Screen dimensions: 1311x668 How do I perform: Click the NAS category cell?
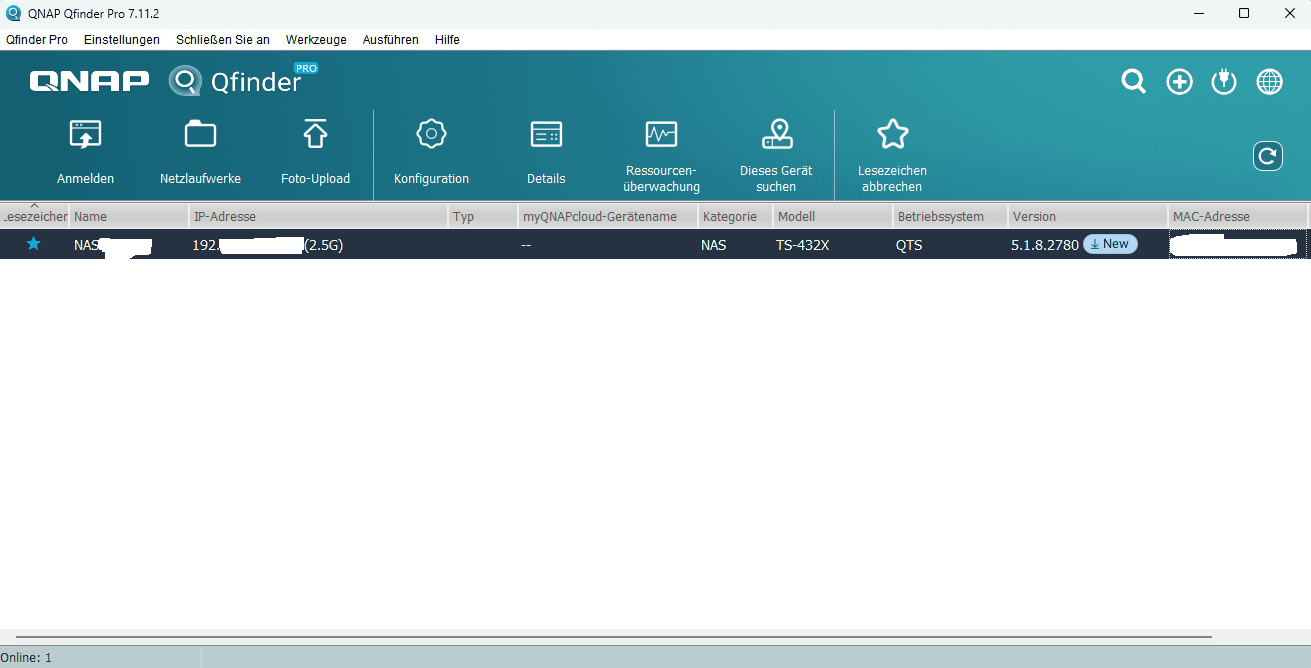[714, 245]
